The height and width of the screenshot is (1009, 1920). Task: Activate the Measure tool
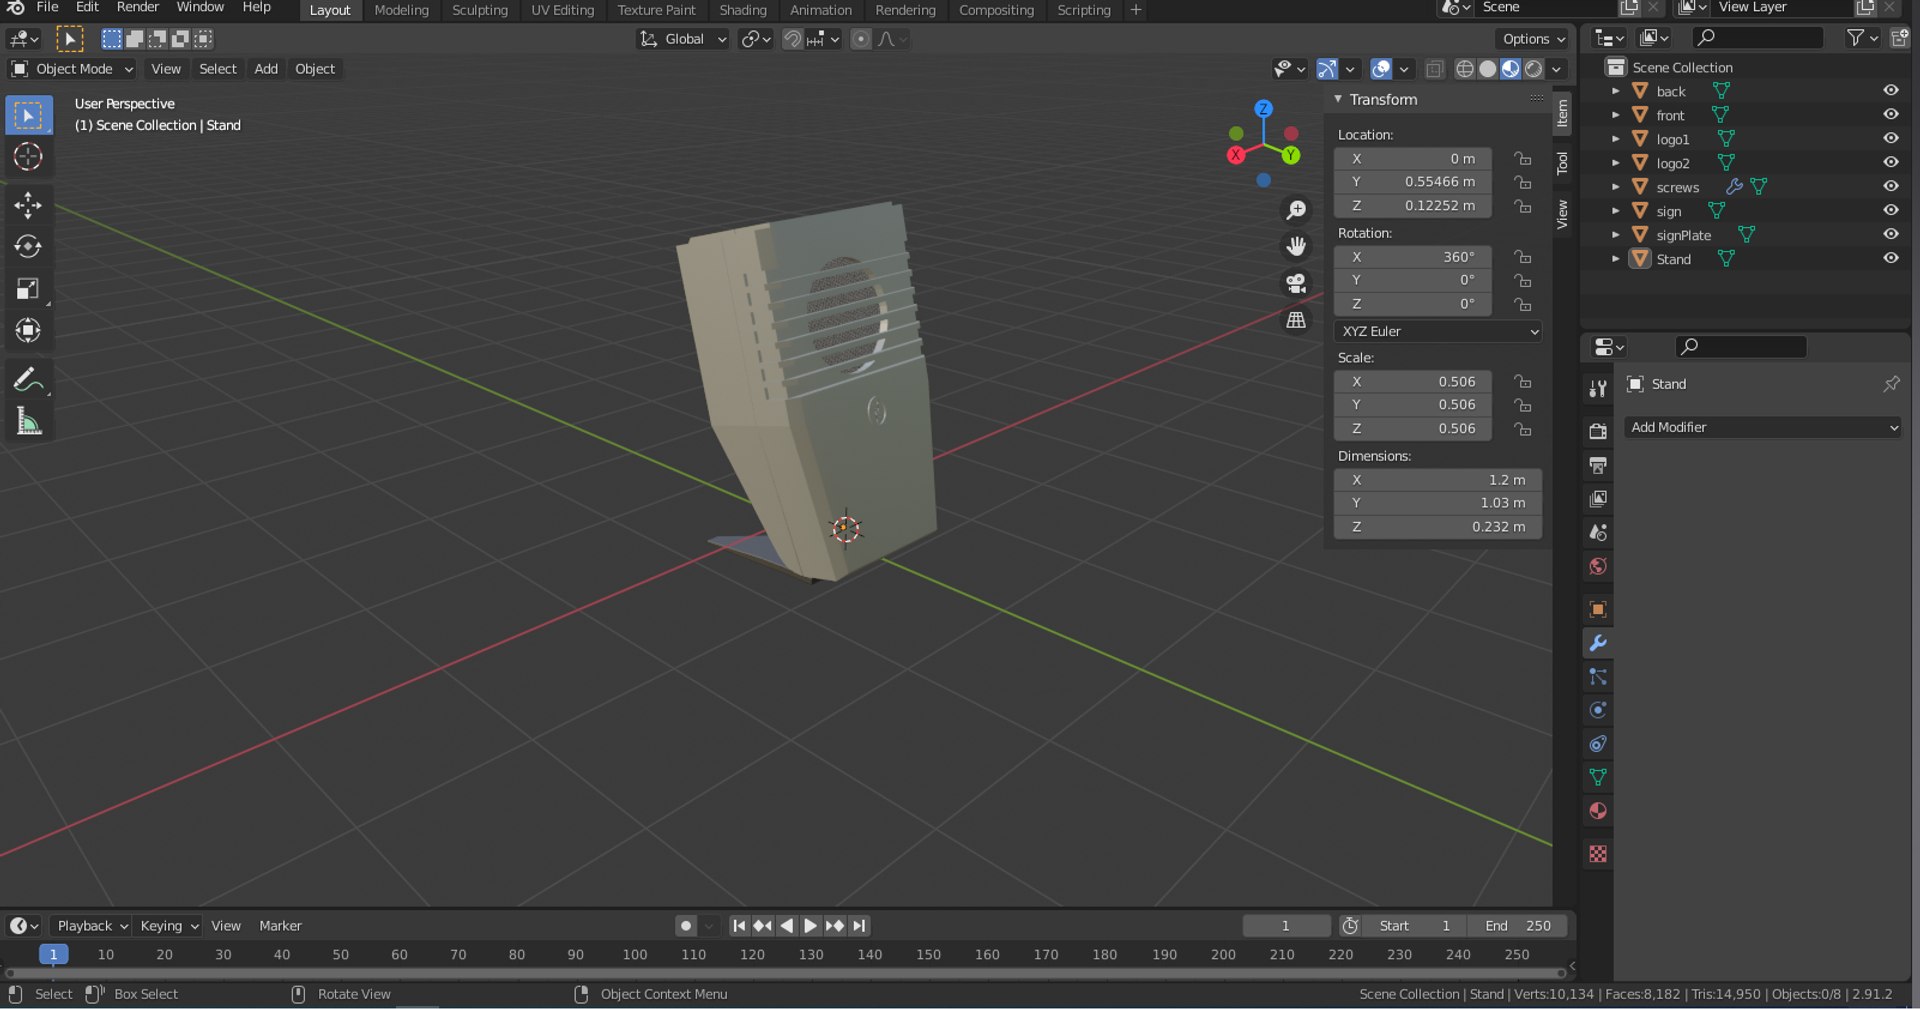coord(28,422)
